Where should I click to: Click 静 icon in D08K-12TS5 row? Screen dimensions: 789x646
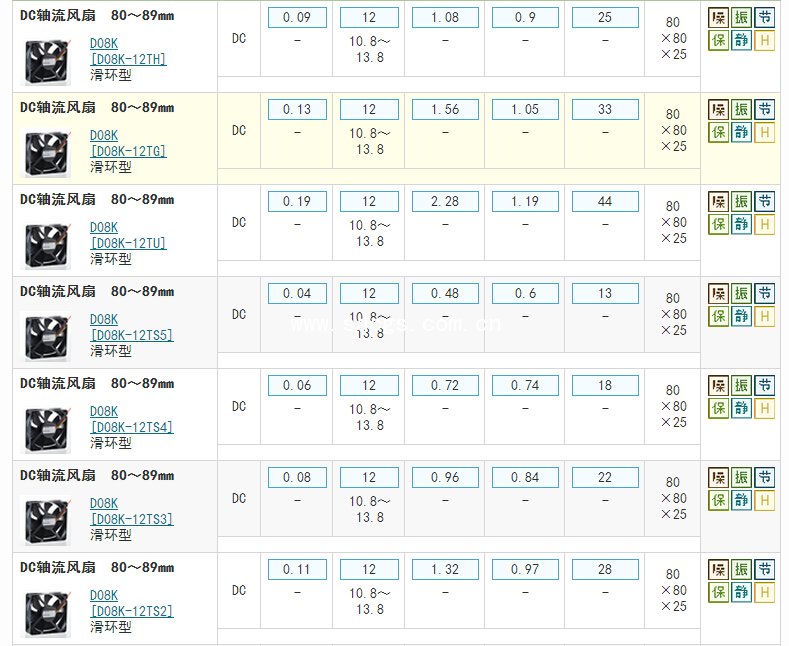(x=741, y=316)
